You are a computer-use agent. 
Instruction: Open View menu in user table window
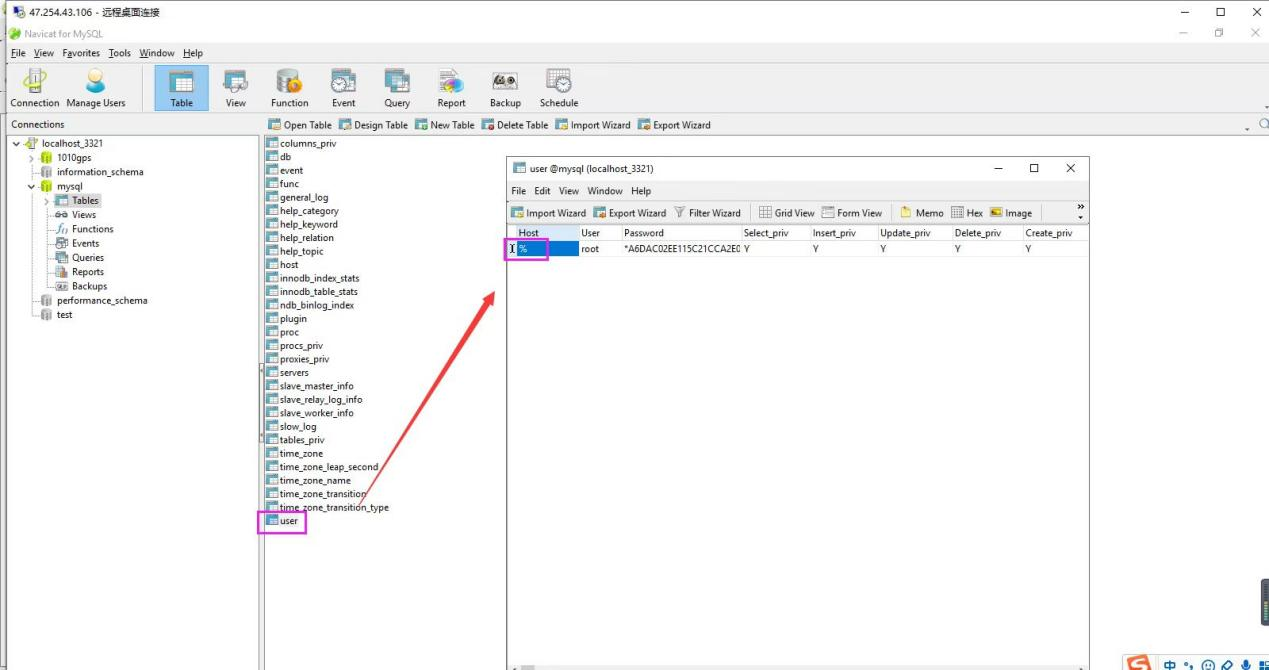click(569, 191)
